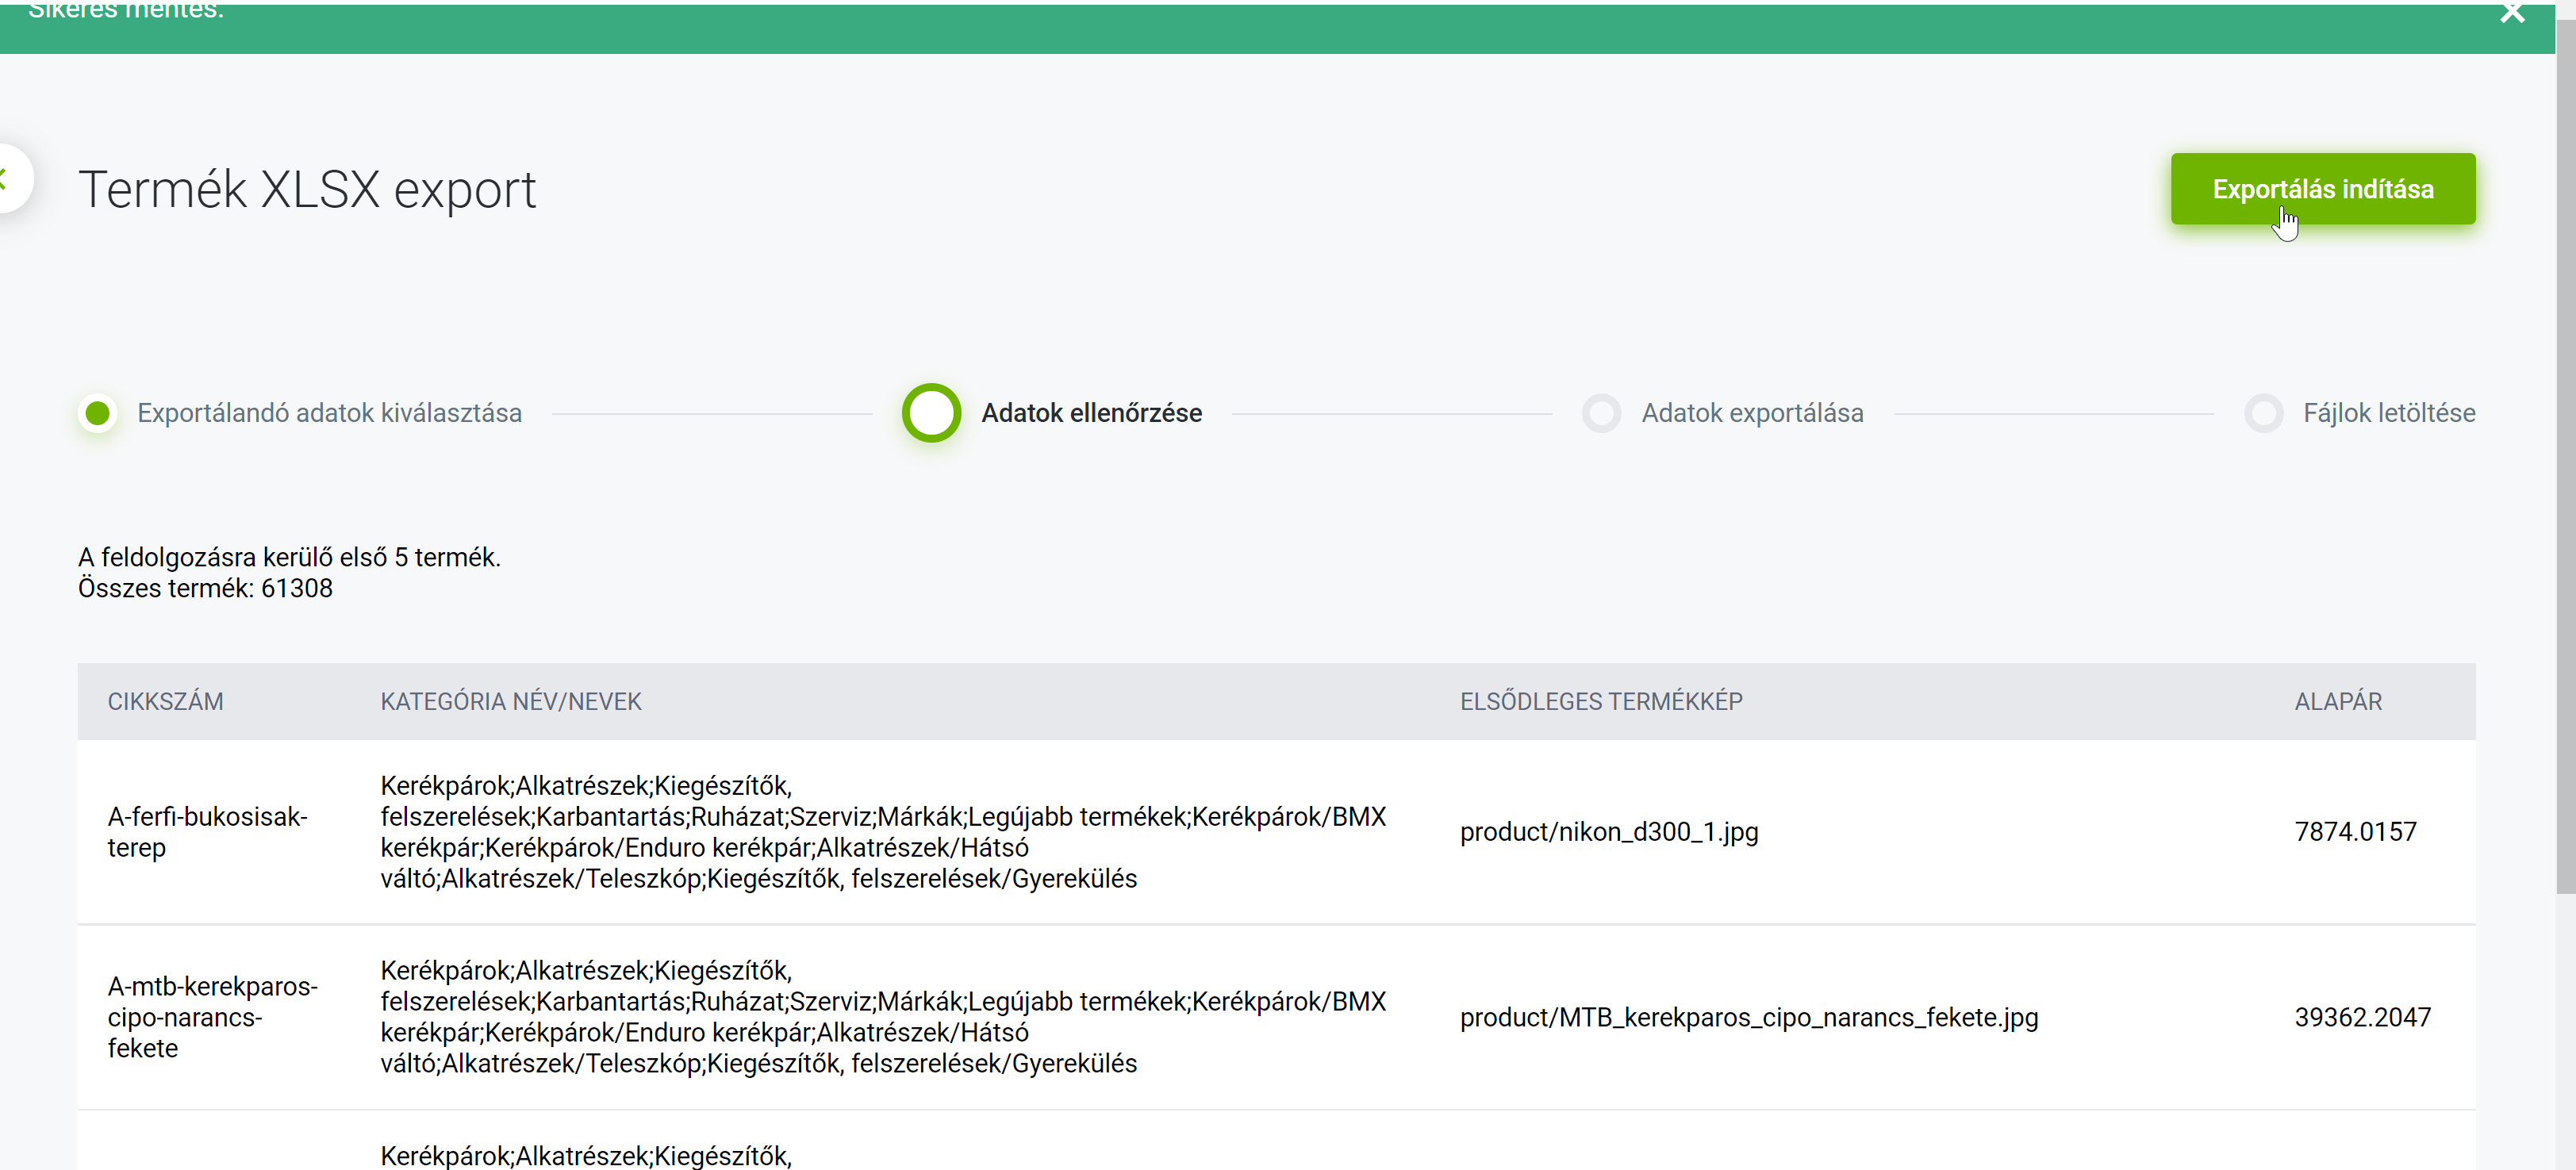Select the A-ferfi-bukosisak-terep item number cell
2576x1170 pixels.
[x=207, y=832]
